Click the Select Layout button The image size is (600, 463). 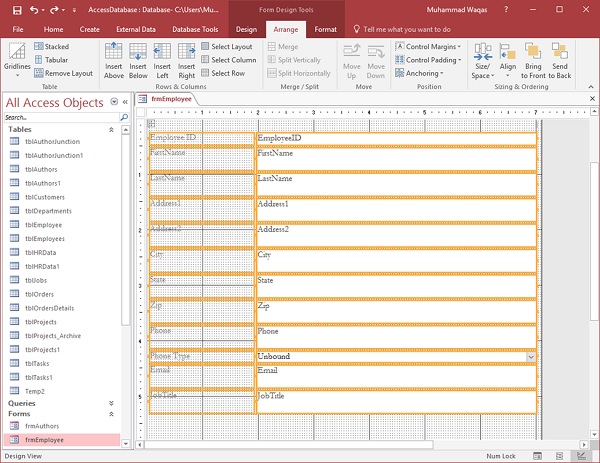point(226,47)
